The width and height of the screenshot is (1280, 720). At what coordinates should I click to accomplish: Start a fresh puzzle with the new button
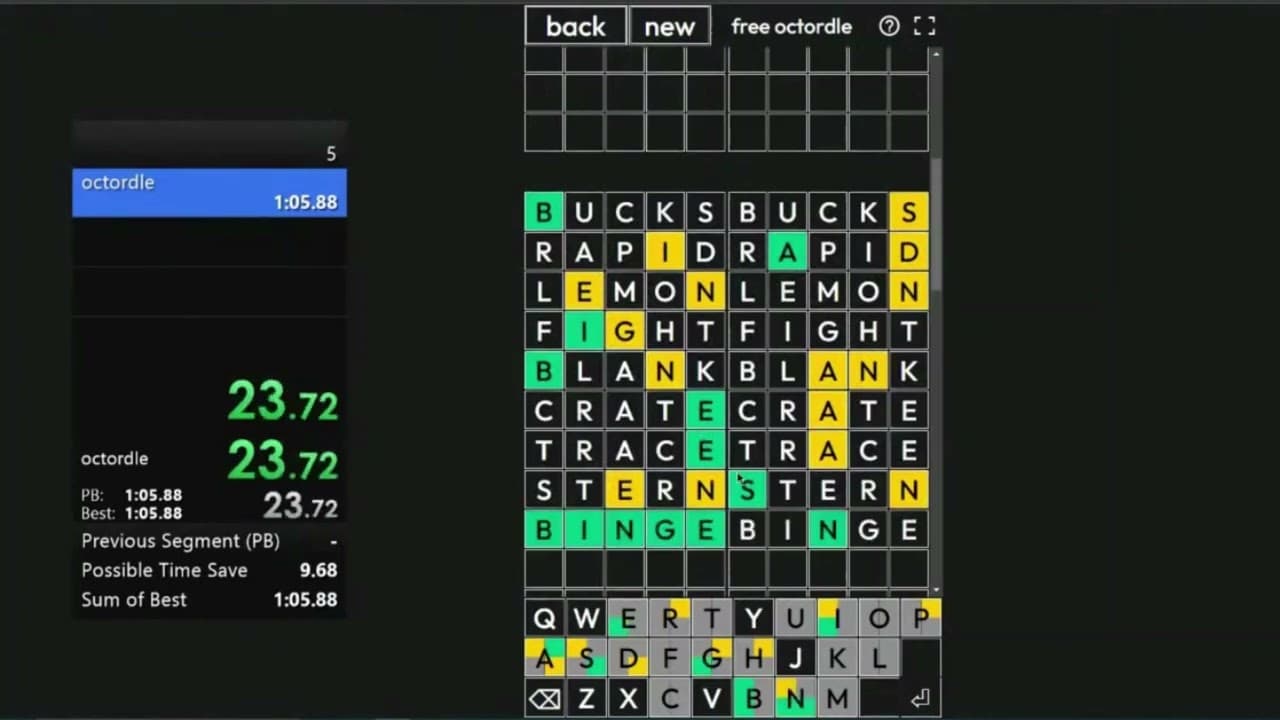click(x=669, y=27)
